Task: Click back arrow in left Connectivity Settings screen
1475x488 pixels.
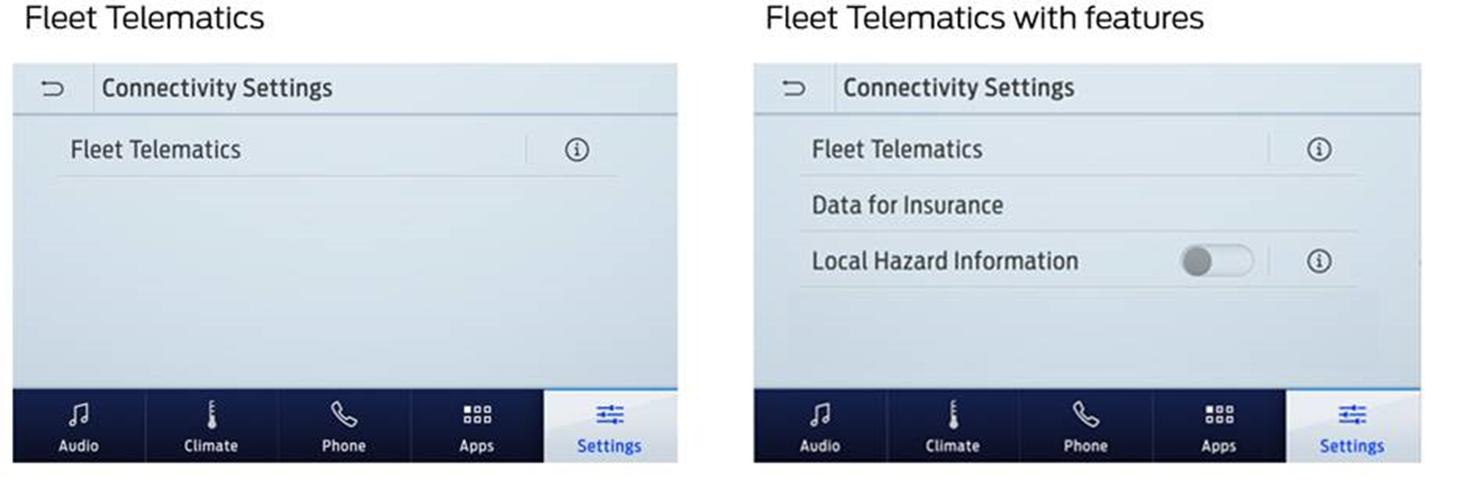Action: (52, 89)
